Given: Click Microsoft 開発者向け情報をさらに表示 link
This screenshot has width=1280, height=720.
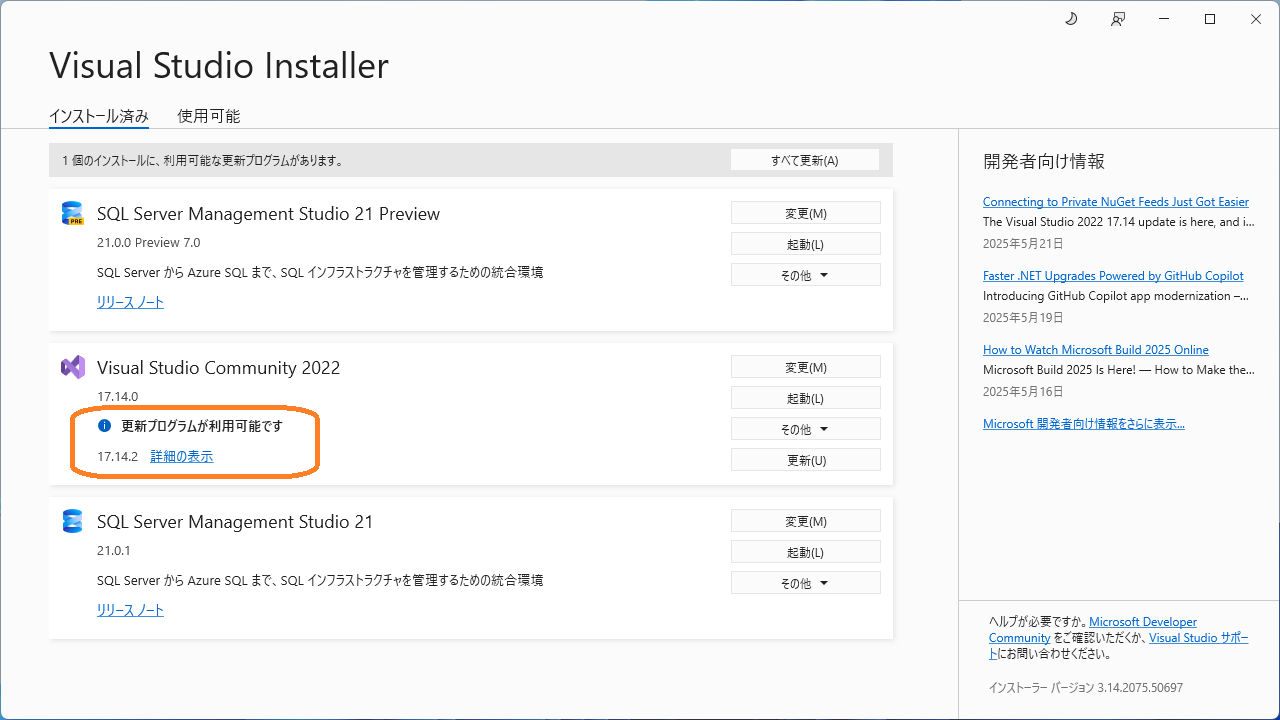Looking at the screenshot, I should [1084, 424].
